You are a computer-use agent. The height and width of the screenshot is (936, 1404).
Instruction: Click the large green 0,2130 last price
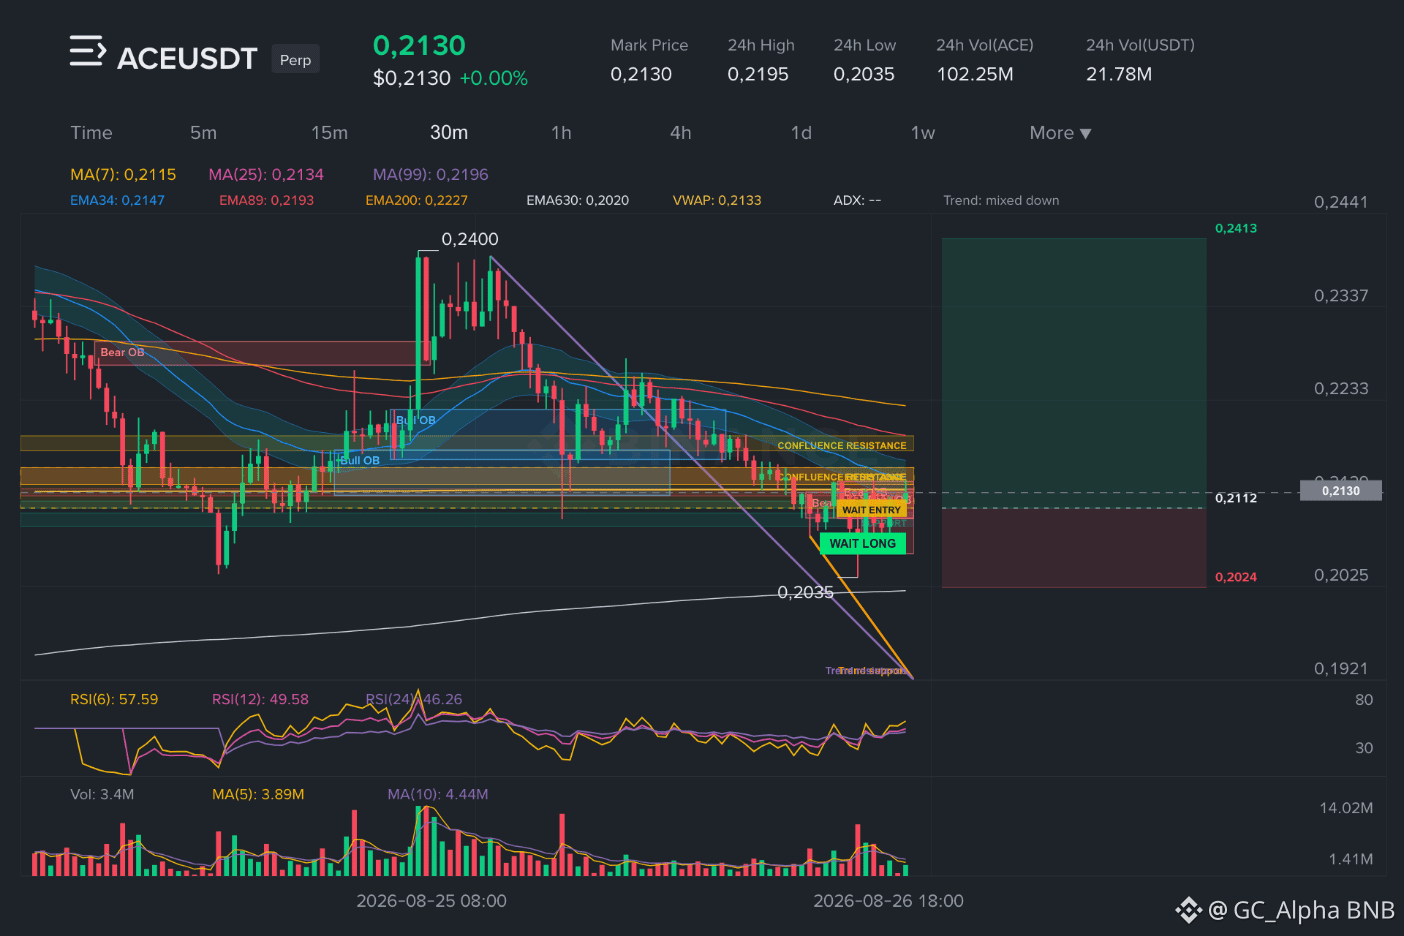point(419,46)
